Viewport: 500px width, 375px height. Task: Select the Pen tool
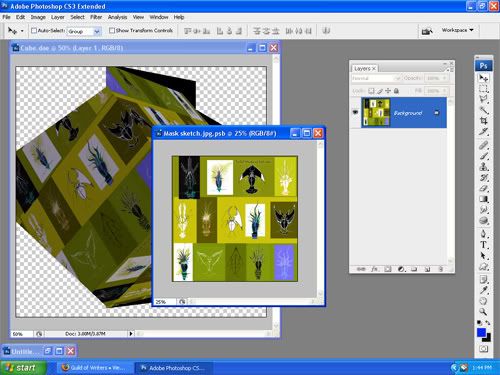click(483, 234)
